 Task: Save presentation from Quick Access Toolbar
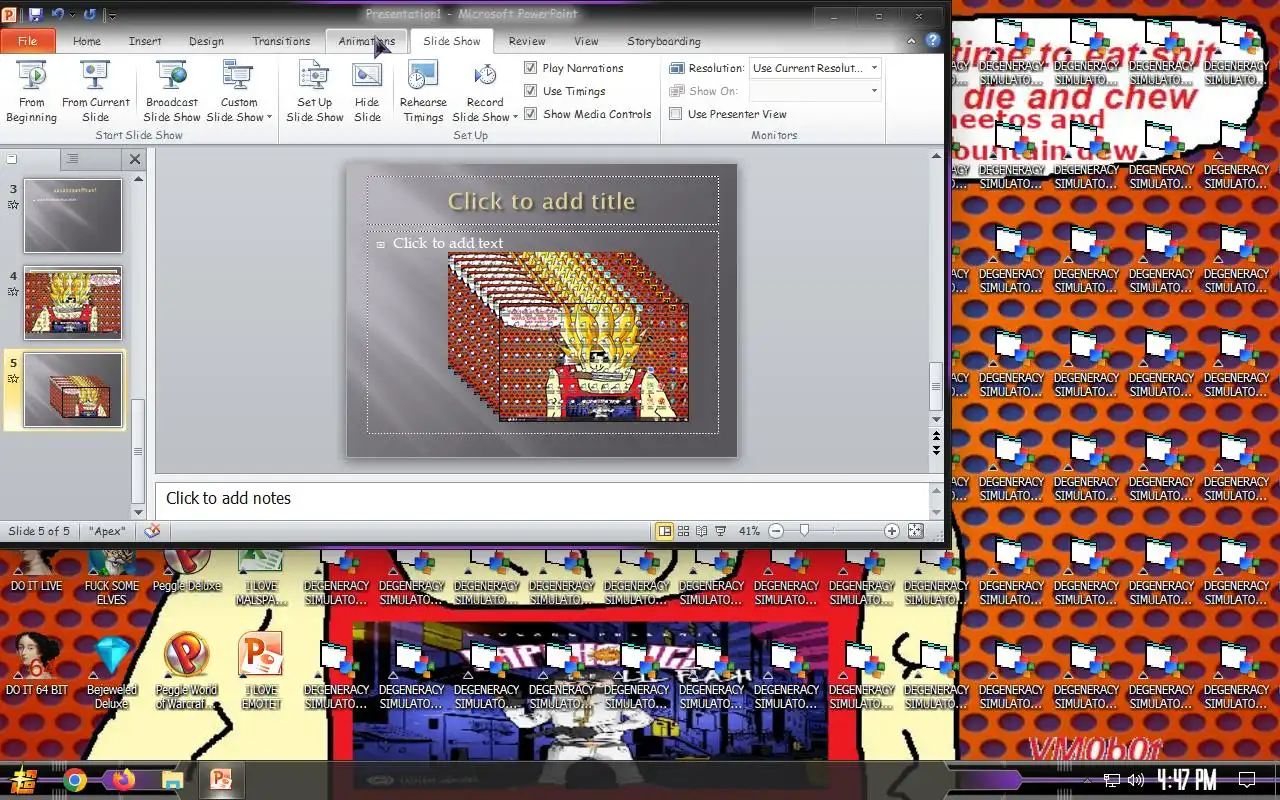[x=35, y=15]
